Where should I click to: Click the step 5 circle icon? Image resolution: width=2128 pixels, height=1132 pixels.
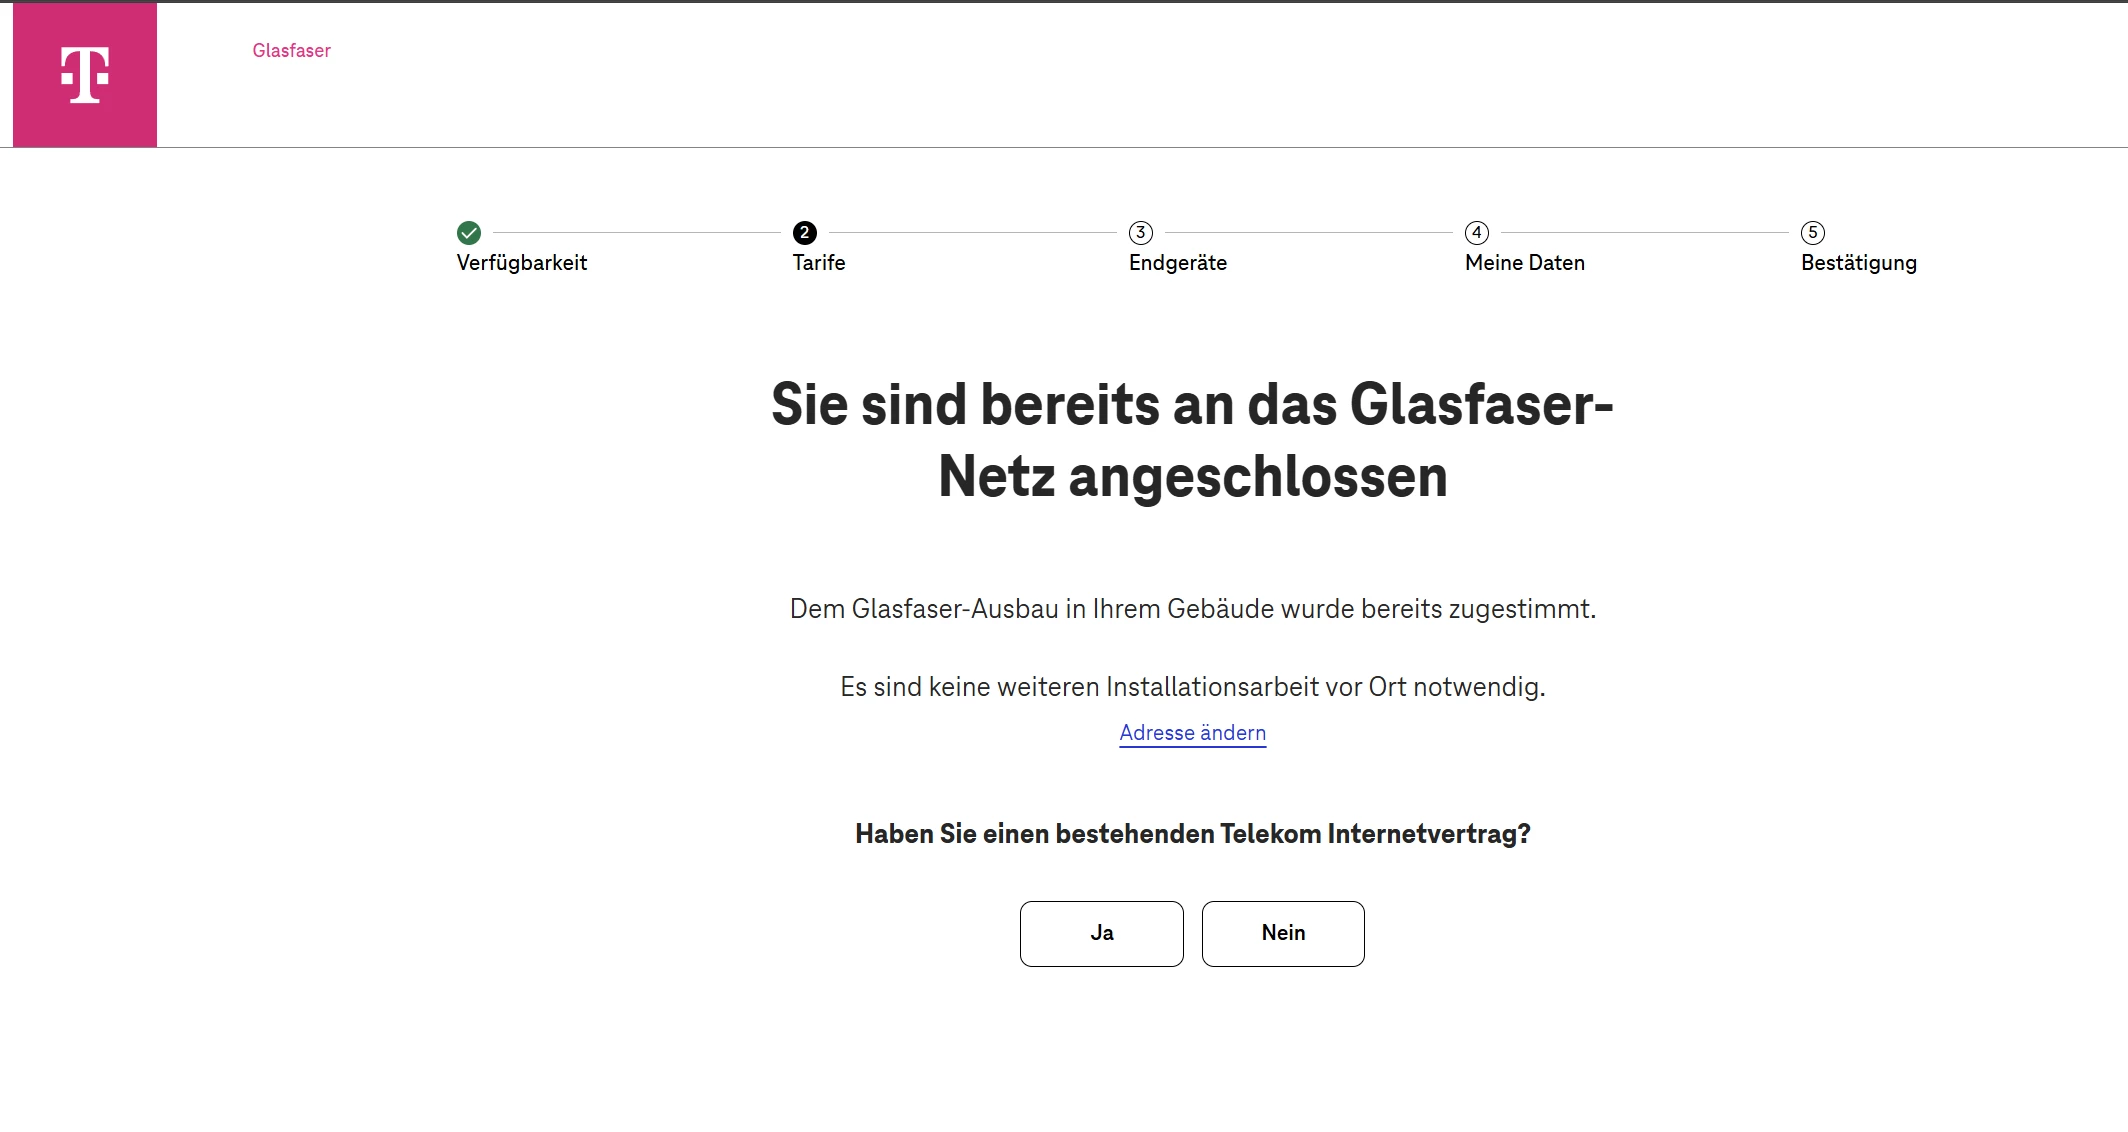(x=1813, y=233)
